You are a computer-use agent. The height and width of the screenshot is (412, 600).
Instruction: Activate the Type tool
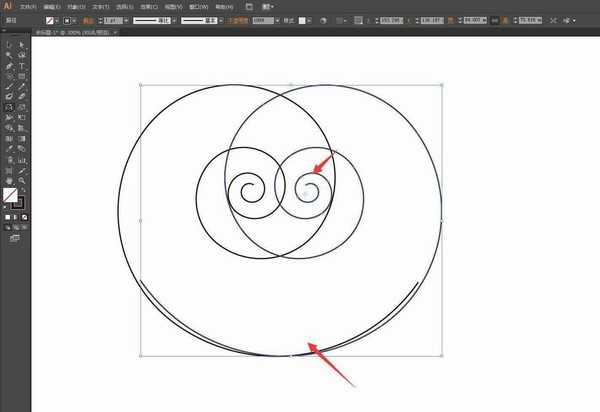tap(21, 66)
